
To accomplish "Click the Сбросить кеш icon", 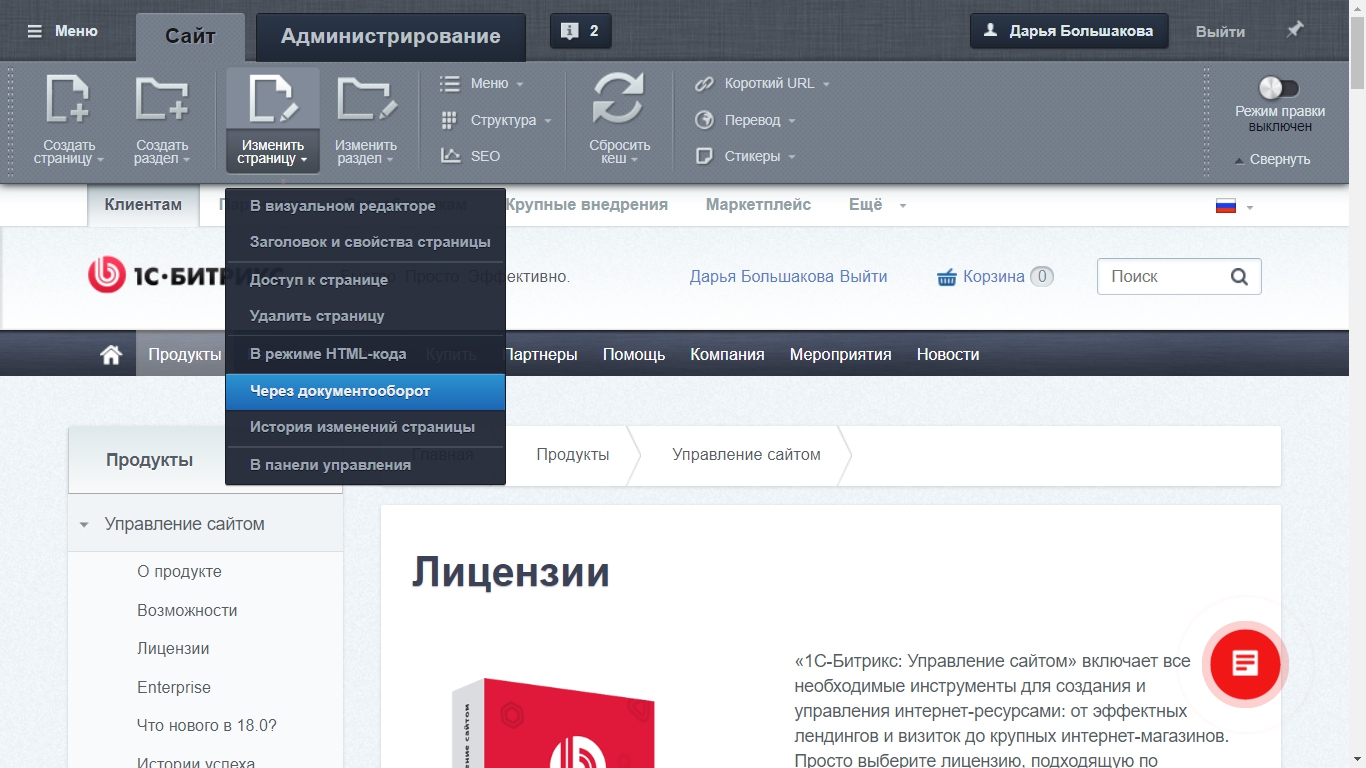I will point(618,98).
